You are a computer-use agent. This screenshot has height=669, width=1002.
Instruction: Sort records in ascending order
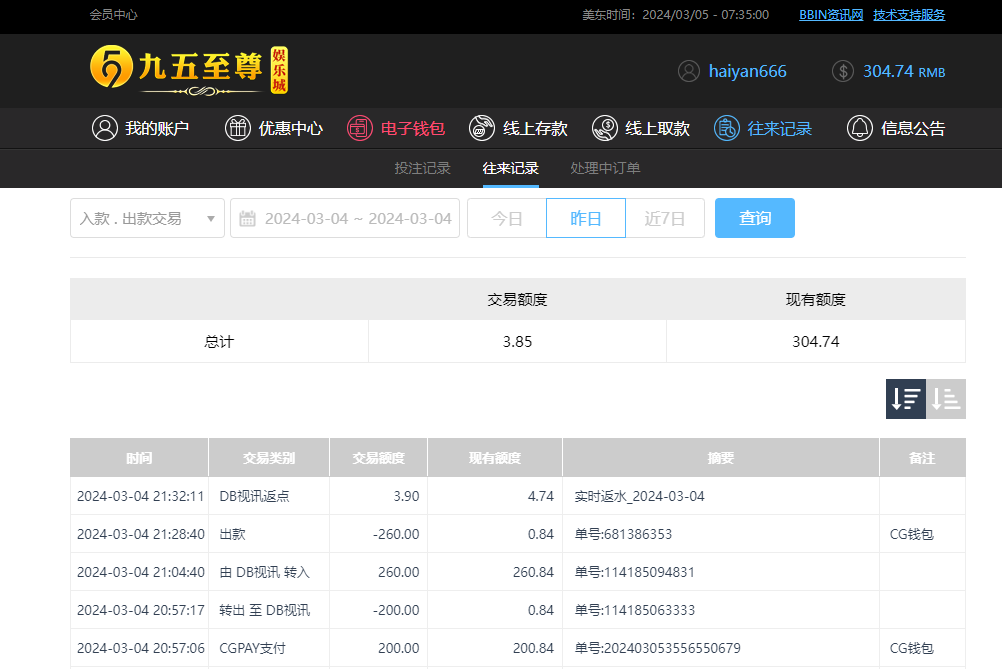coord(946,399)
